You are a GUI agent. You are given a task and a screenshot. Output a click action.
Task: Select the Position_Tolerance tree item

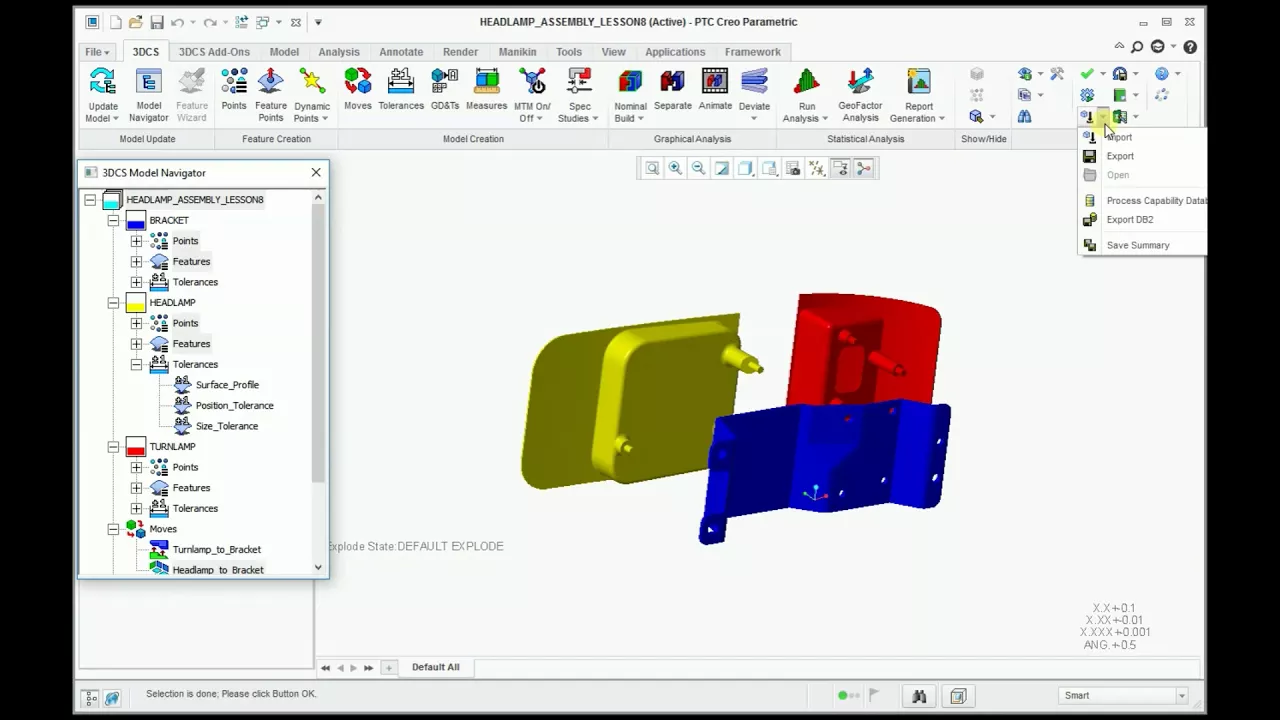pos(234,406)
